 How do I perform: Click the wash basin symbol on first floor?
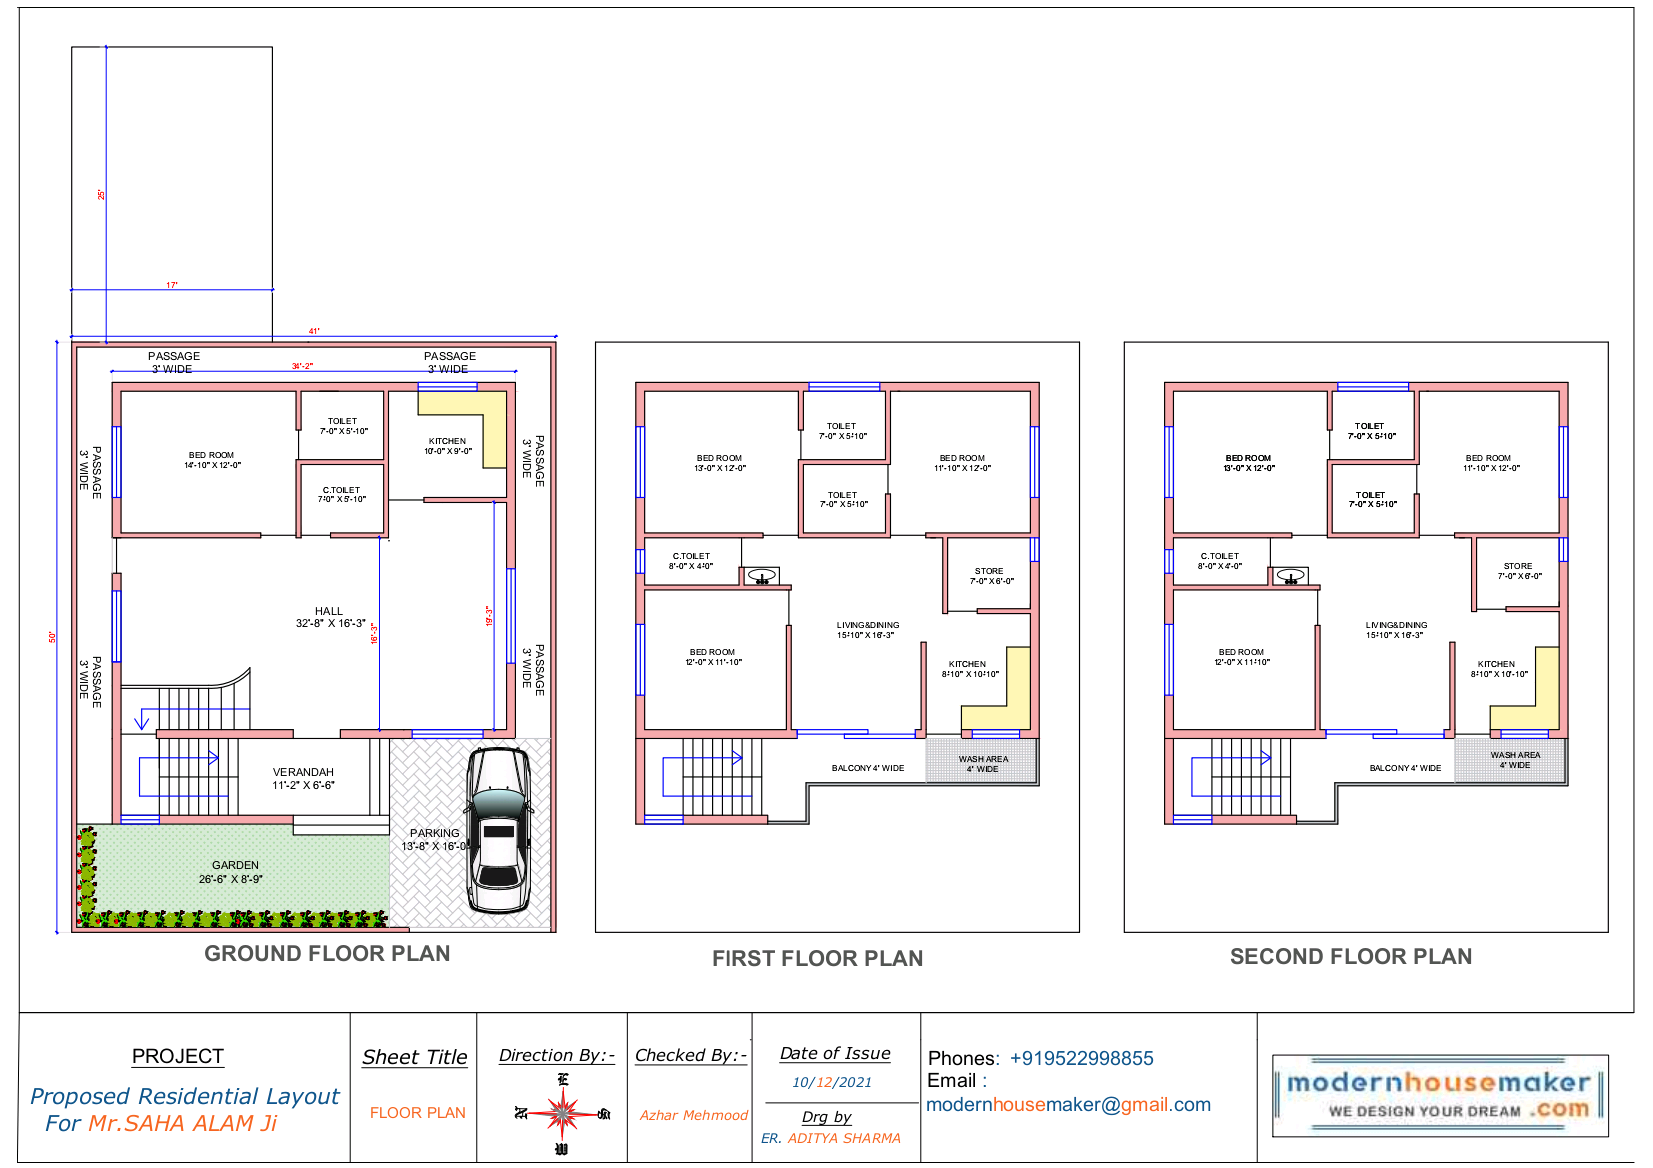[762, 576]
